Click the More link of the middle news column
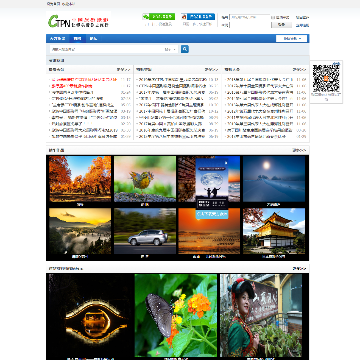Screen dimensions: 360x360 pos(211,70)
